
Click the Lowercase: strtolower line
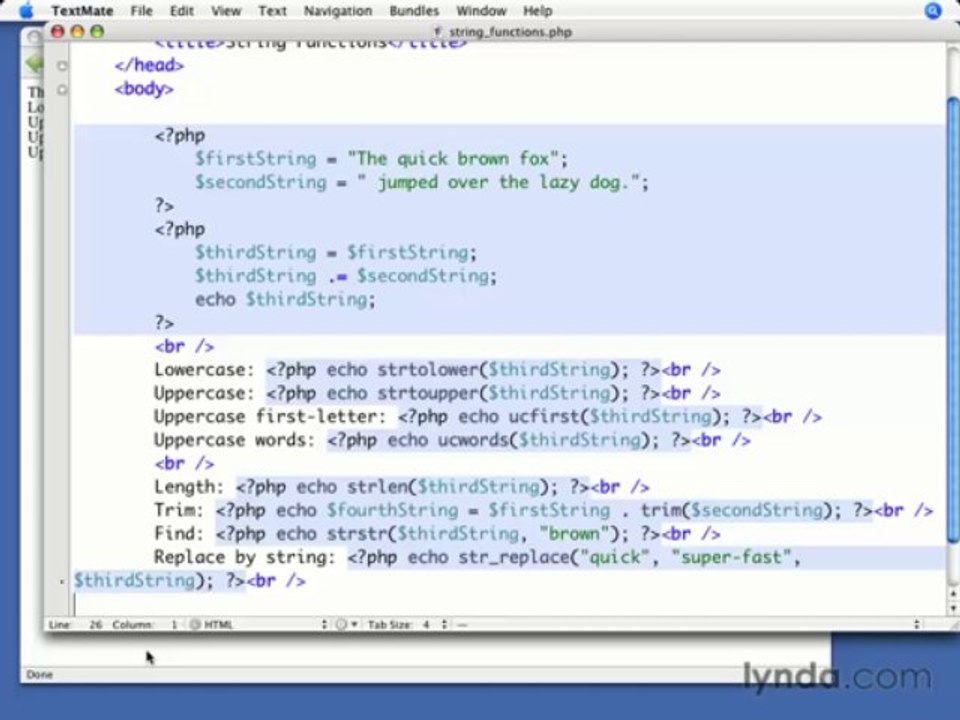coord(437,370)
